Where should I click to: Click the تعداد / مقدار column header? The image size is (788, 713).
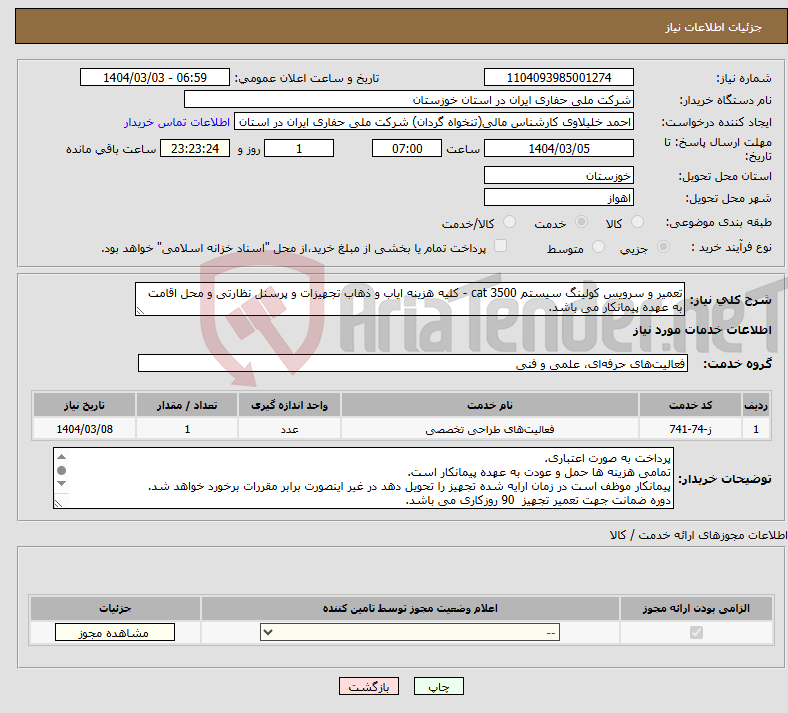point(187,405)
